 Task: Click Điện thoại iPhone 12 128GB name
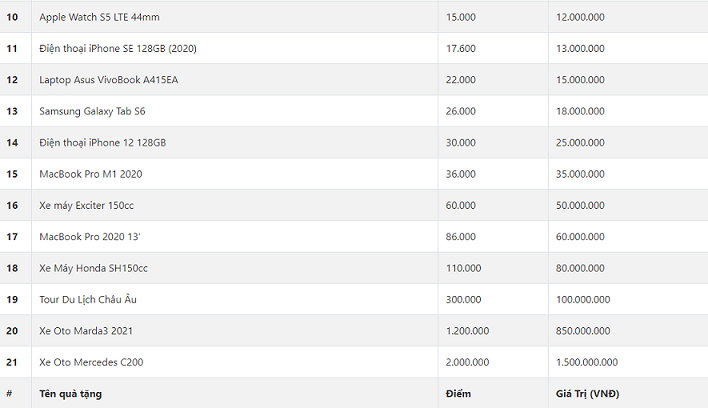[x=102, y=143]
